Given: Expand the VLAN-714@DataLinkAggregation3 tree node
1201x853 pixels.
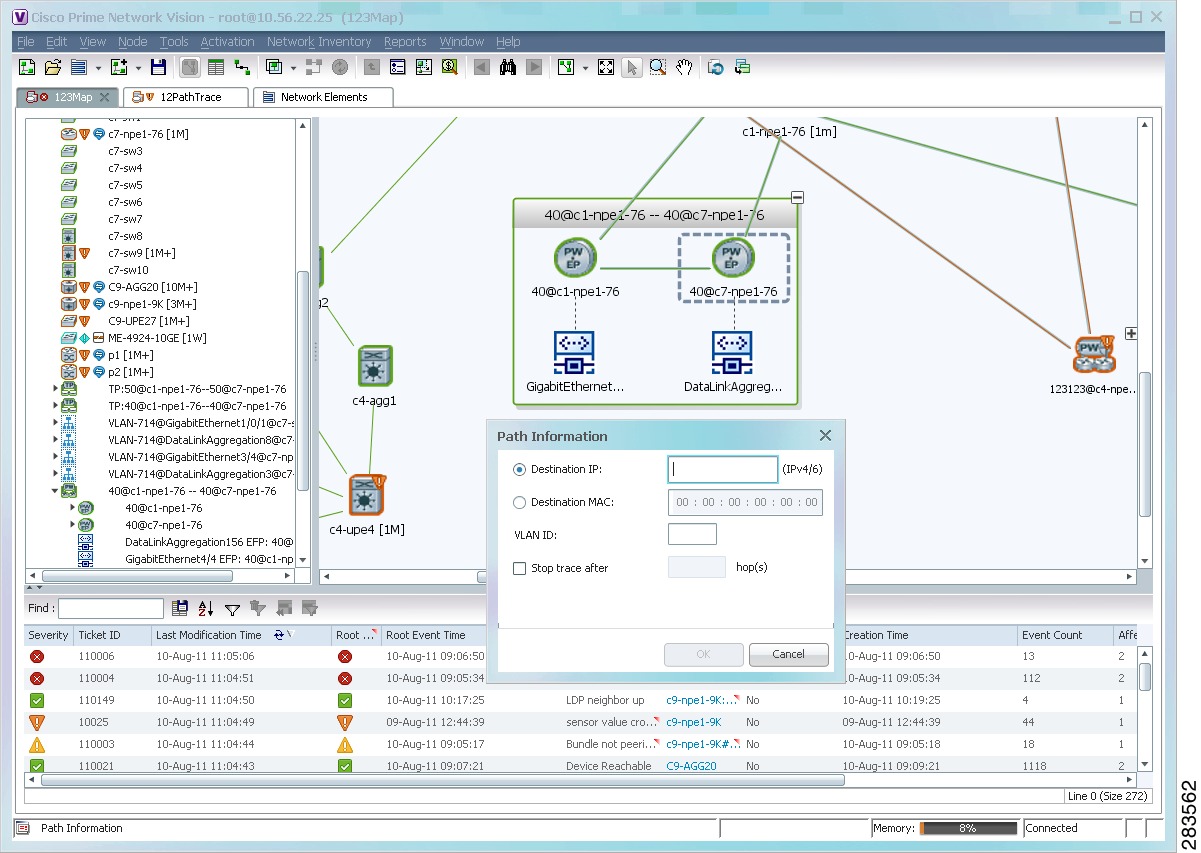Looking at the screenshot, I should pos(55,474).
